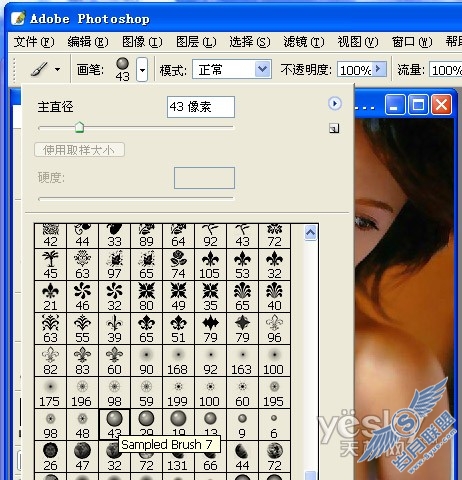
Task: Collapse the brush preset picker dropdown arrow
Action: tap(142, 70)
